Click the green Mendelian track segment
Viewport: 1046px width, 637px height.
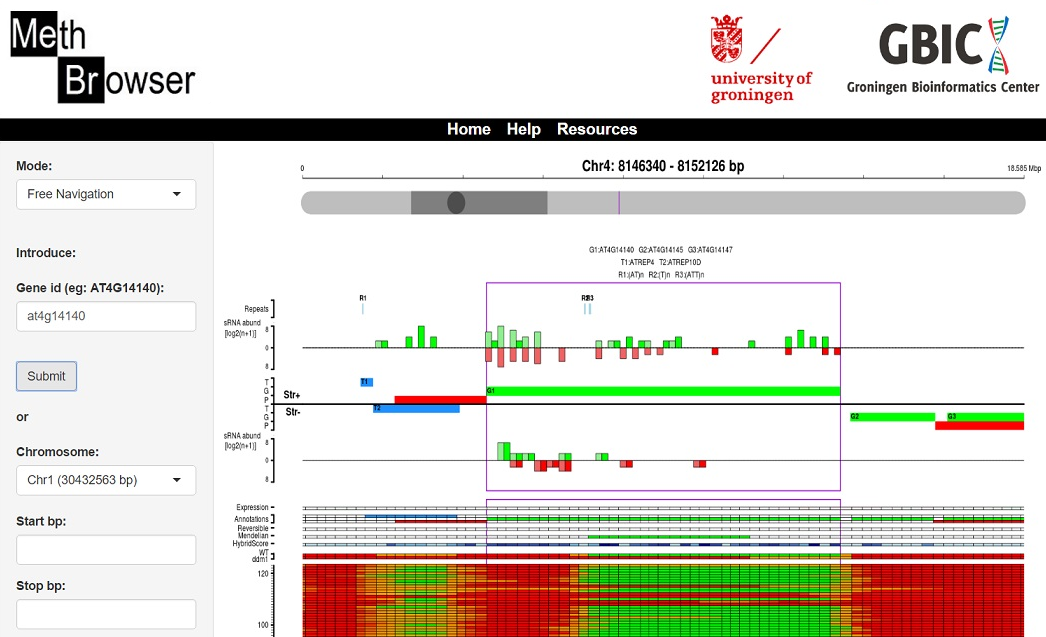[x=668, y=537]
